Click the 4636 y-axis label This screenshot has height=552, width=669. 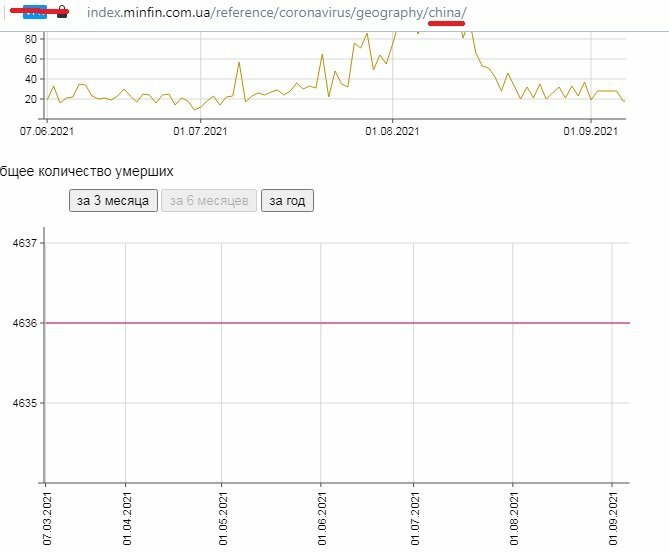[x=25, y=323]
